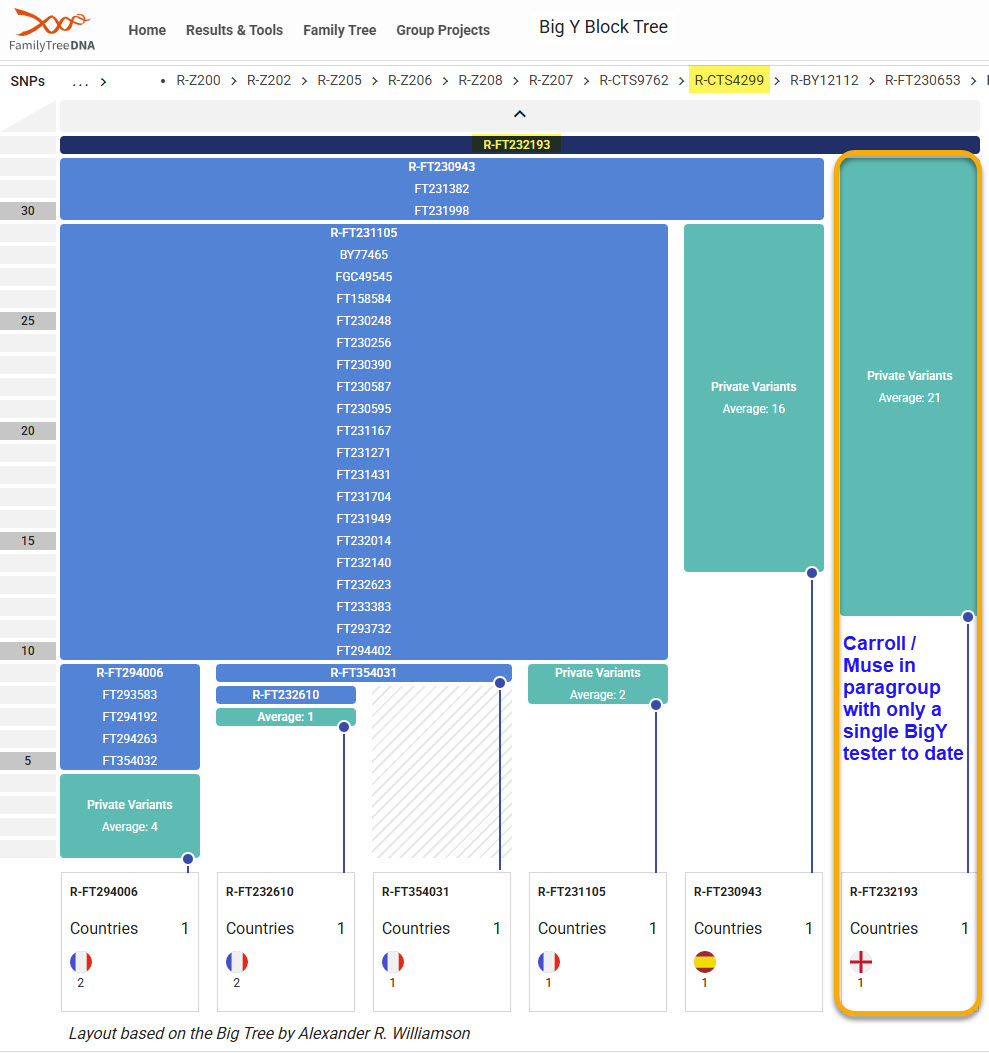Go to the Family Tree page
Viewport: 989px width, 1053px height.
(x=339, y=30)
